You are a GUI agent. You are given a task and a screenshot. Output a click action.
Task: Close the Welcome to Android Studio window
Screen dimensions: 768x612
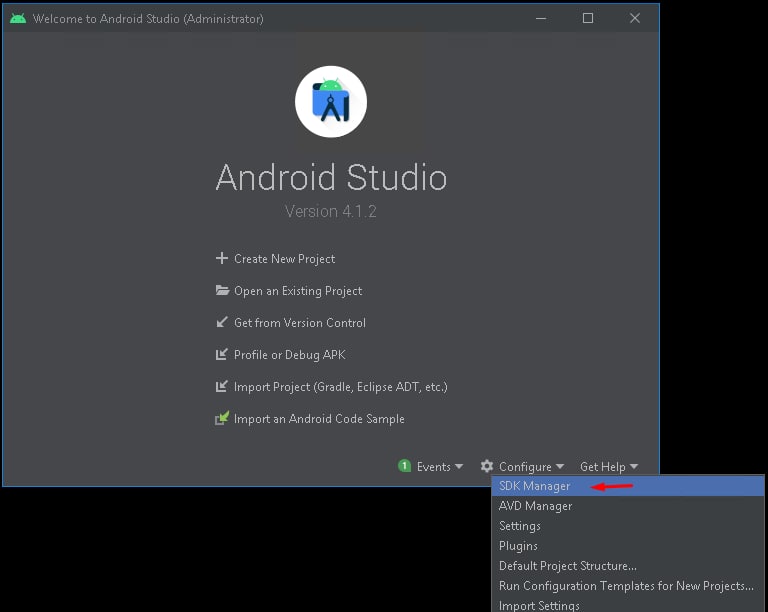[x=635, y=19]
